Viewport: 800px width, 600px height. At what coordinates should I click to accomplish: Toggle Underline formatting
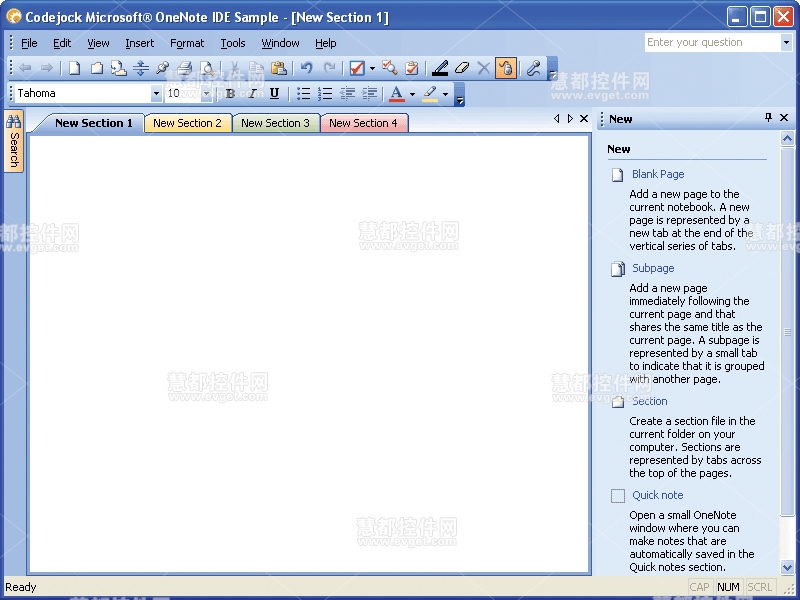274,93
